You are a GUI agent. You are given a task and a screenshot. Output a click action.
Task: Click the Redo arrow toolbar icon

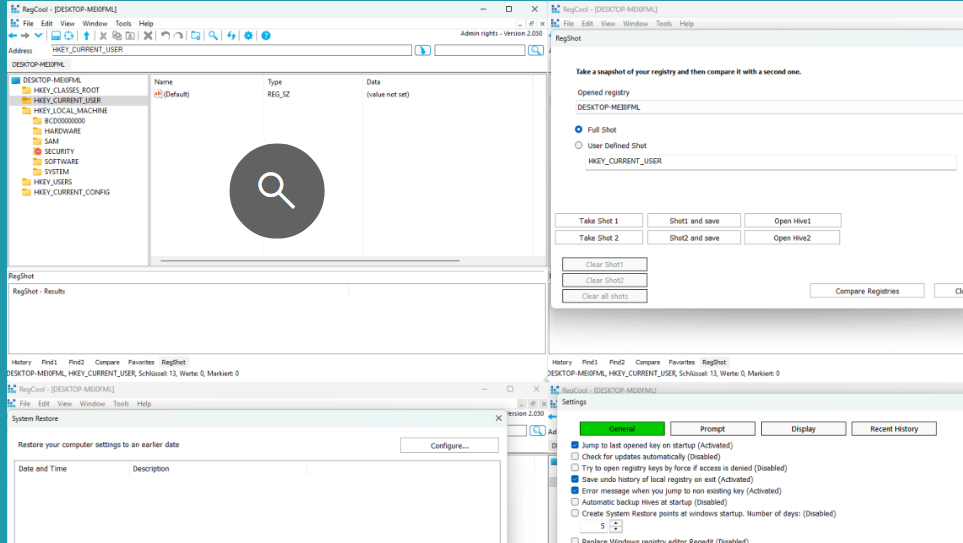click(x=179, y=36)
